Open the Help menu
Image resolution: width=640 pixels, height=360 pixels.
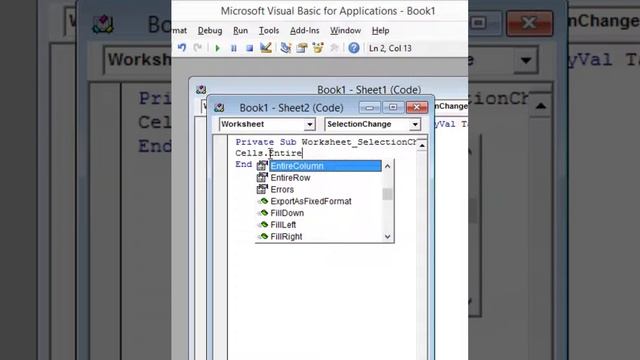coord(380,31)
